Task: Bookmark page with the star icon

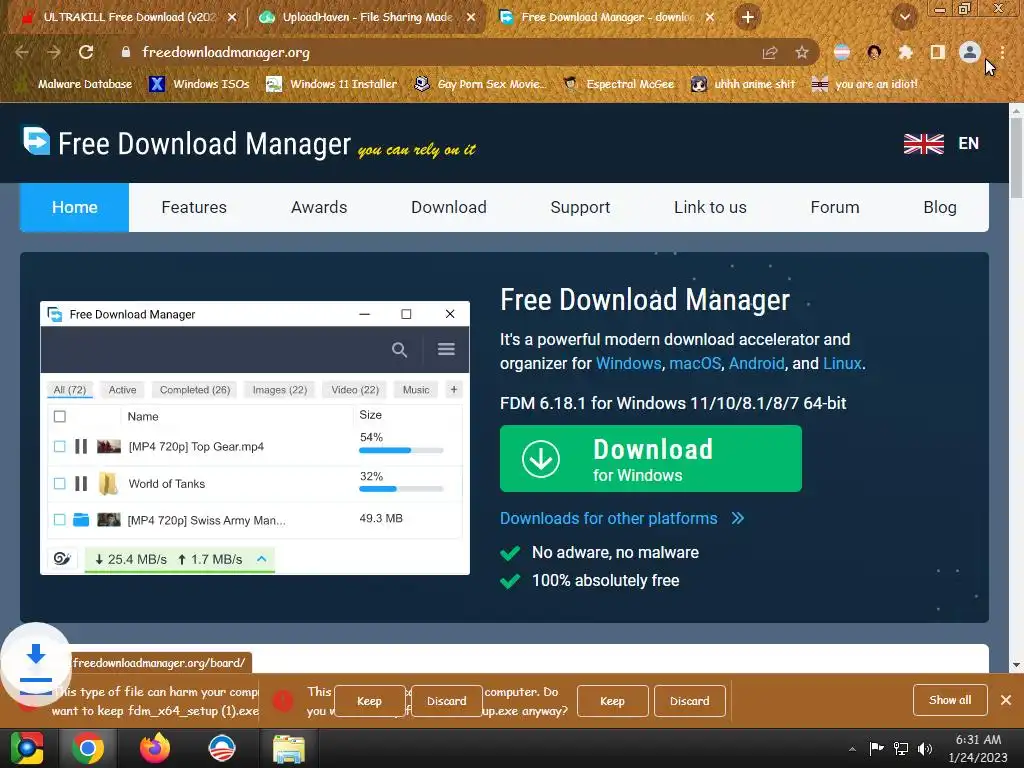Action: (x=802, y=52)
